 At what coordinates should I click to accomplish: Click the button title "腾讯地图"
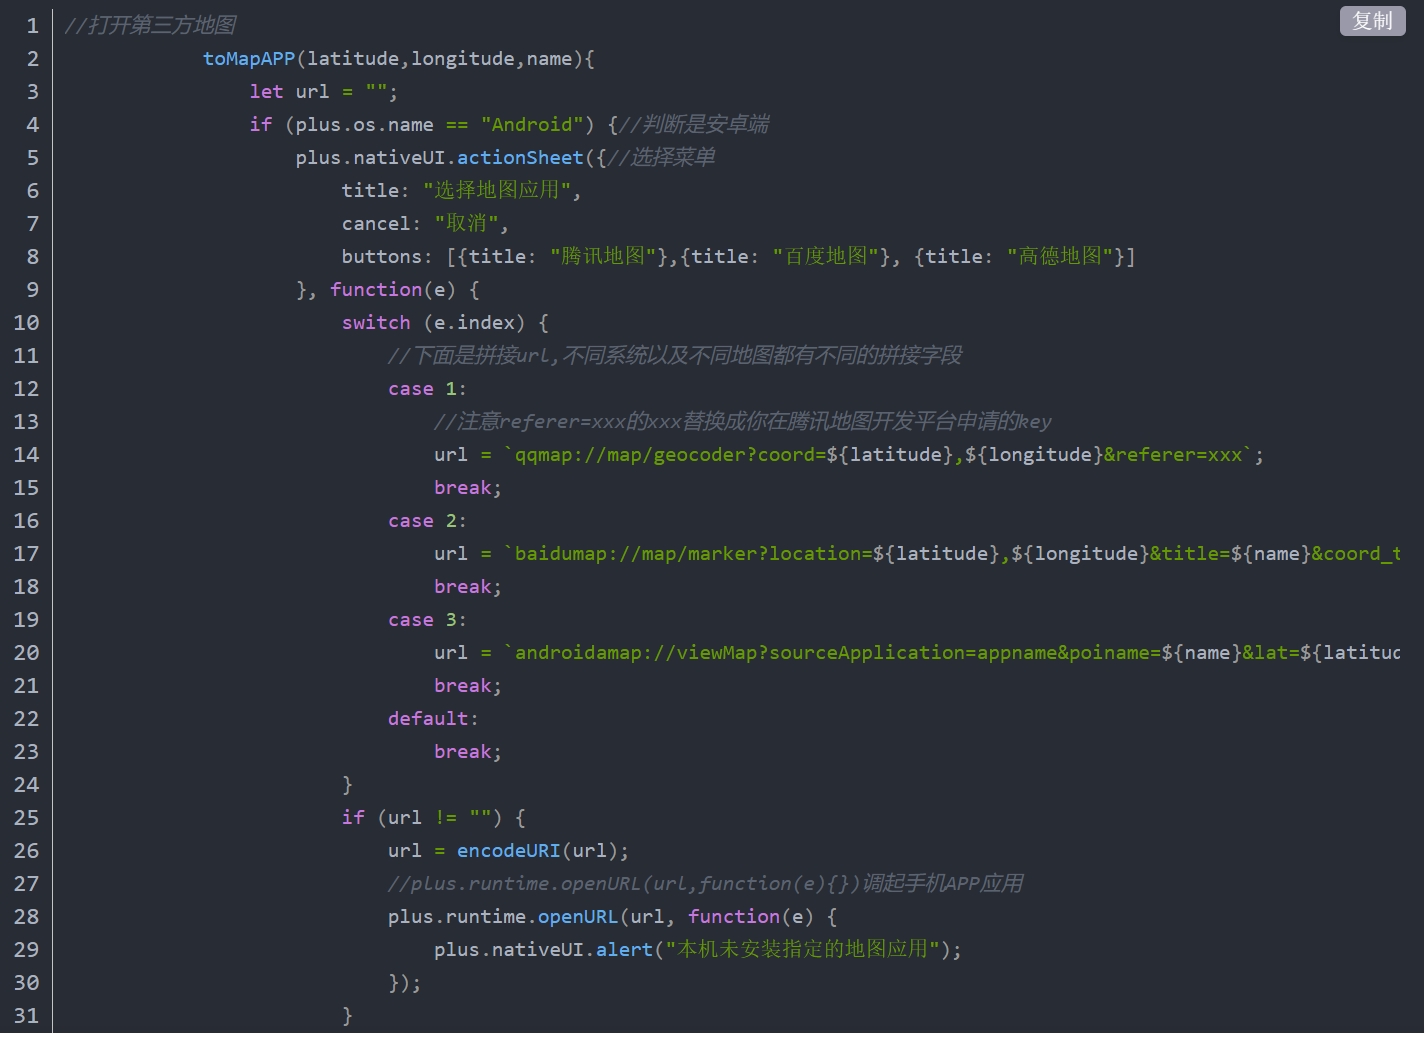tap(603, 256)
